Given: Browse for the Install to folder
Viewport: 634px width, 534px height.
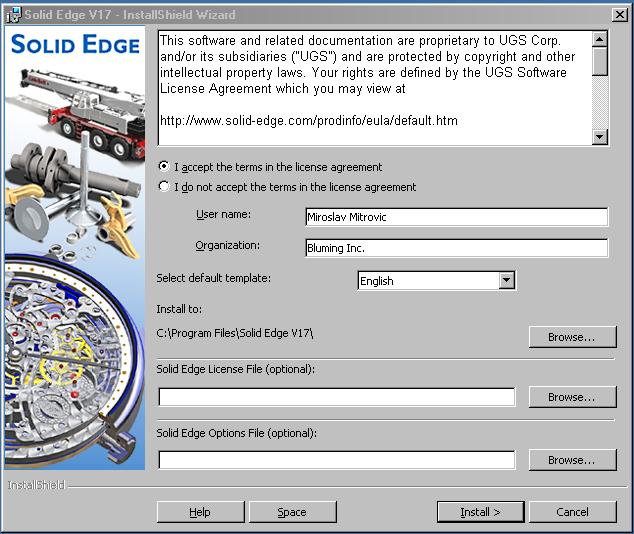Looking at the screenshot, I should (x=573, y=337).
